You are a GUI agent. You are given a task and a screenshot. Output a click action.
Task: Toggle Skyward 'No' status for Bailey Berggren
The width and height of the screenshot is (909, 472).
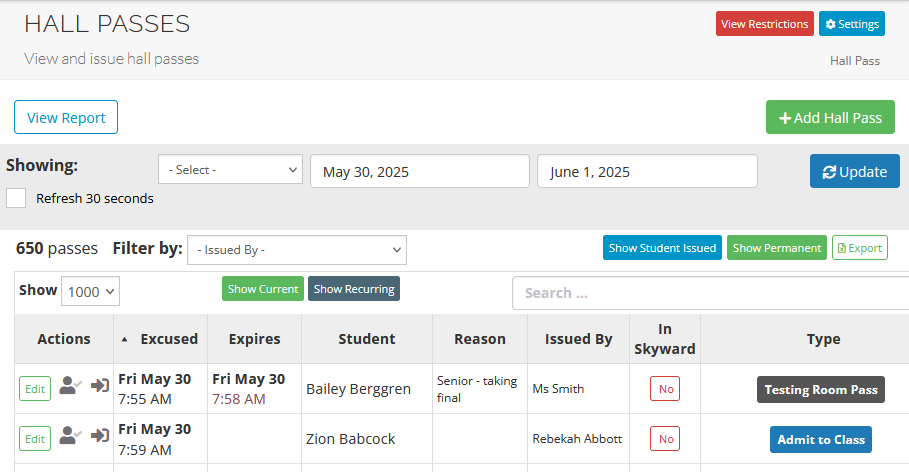click(665, 389)
